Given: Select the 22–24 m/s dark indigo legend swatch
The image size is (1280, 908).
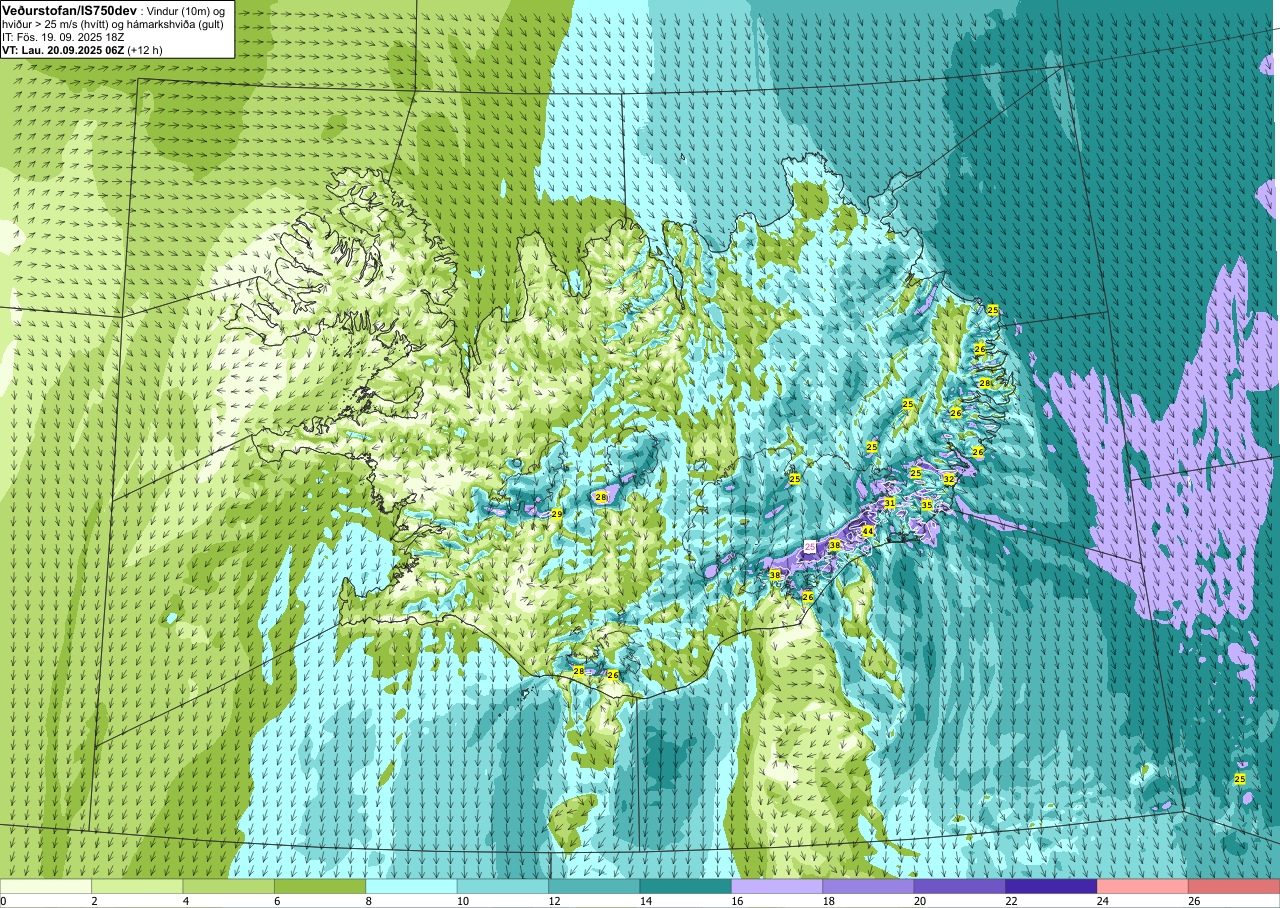Looking at the screenshot, I should click(1052, 886).
